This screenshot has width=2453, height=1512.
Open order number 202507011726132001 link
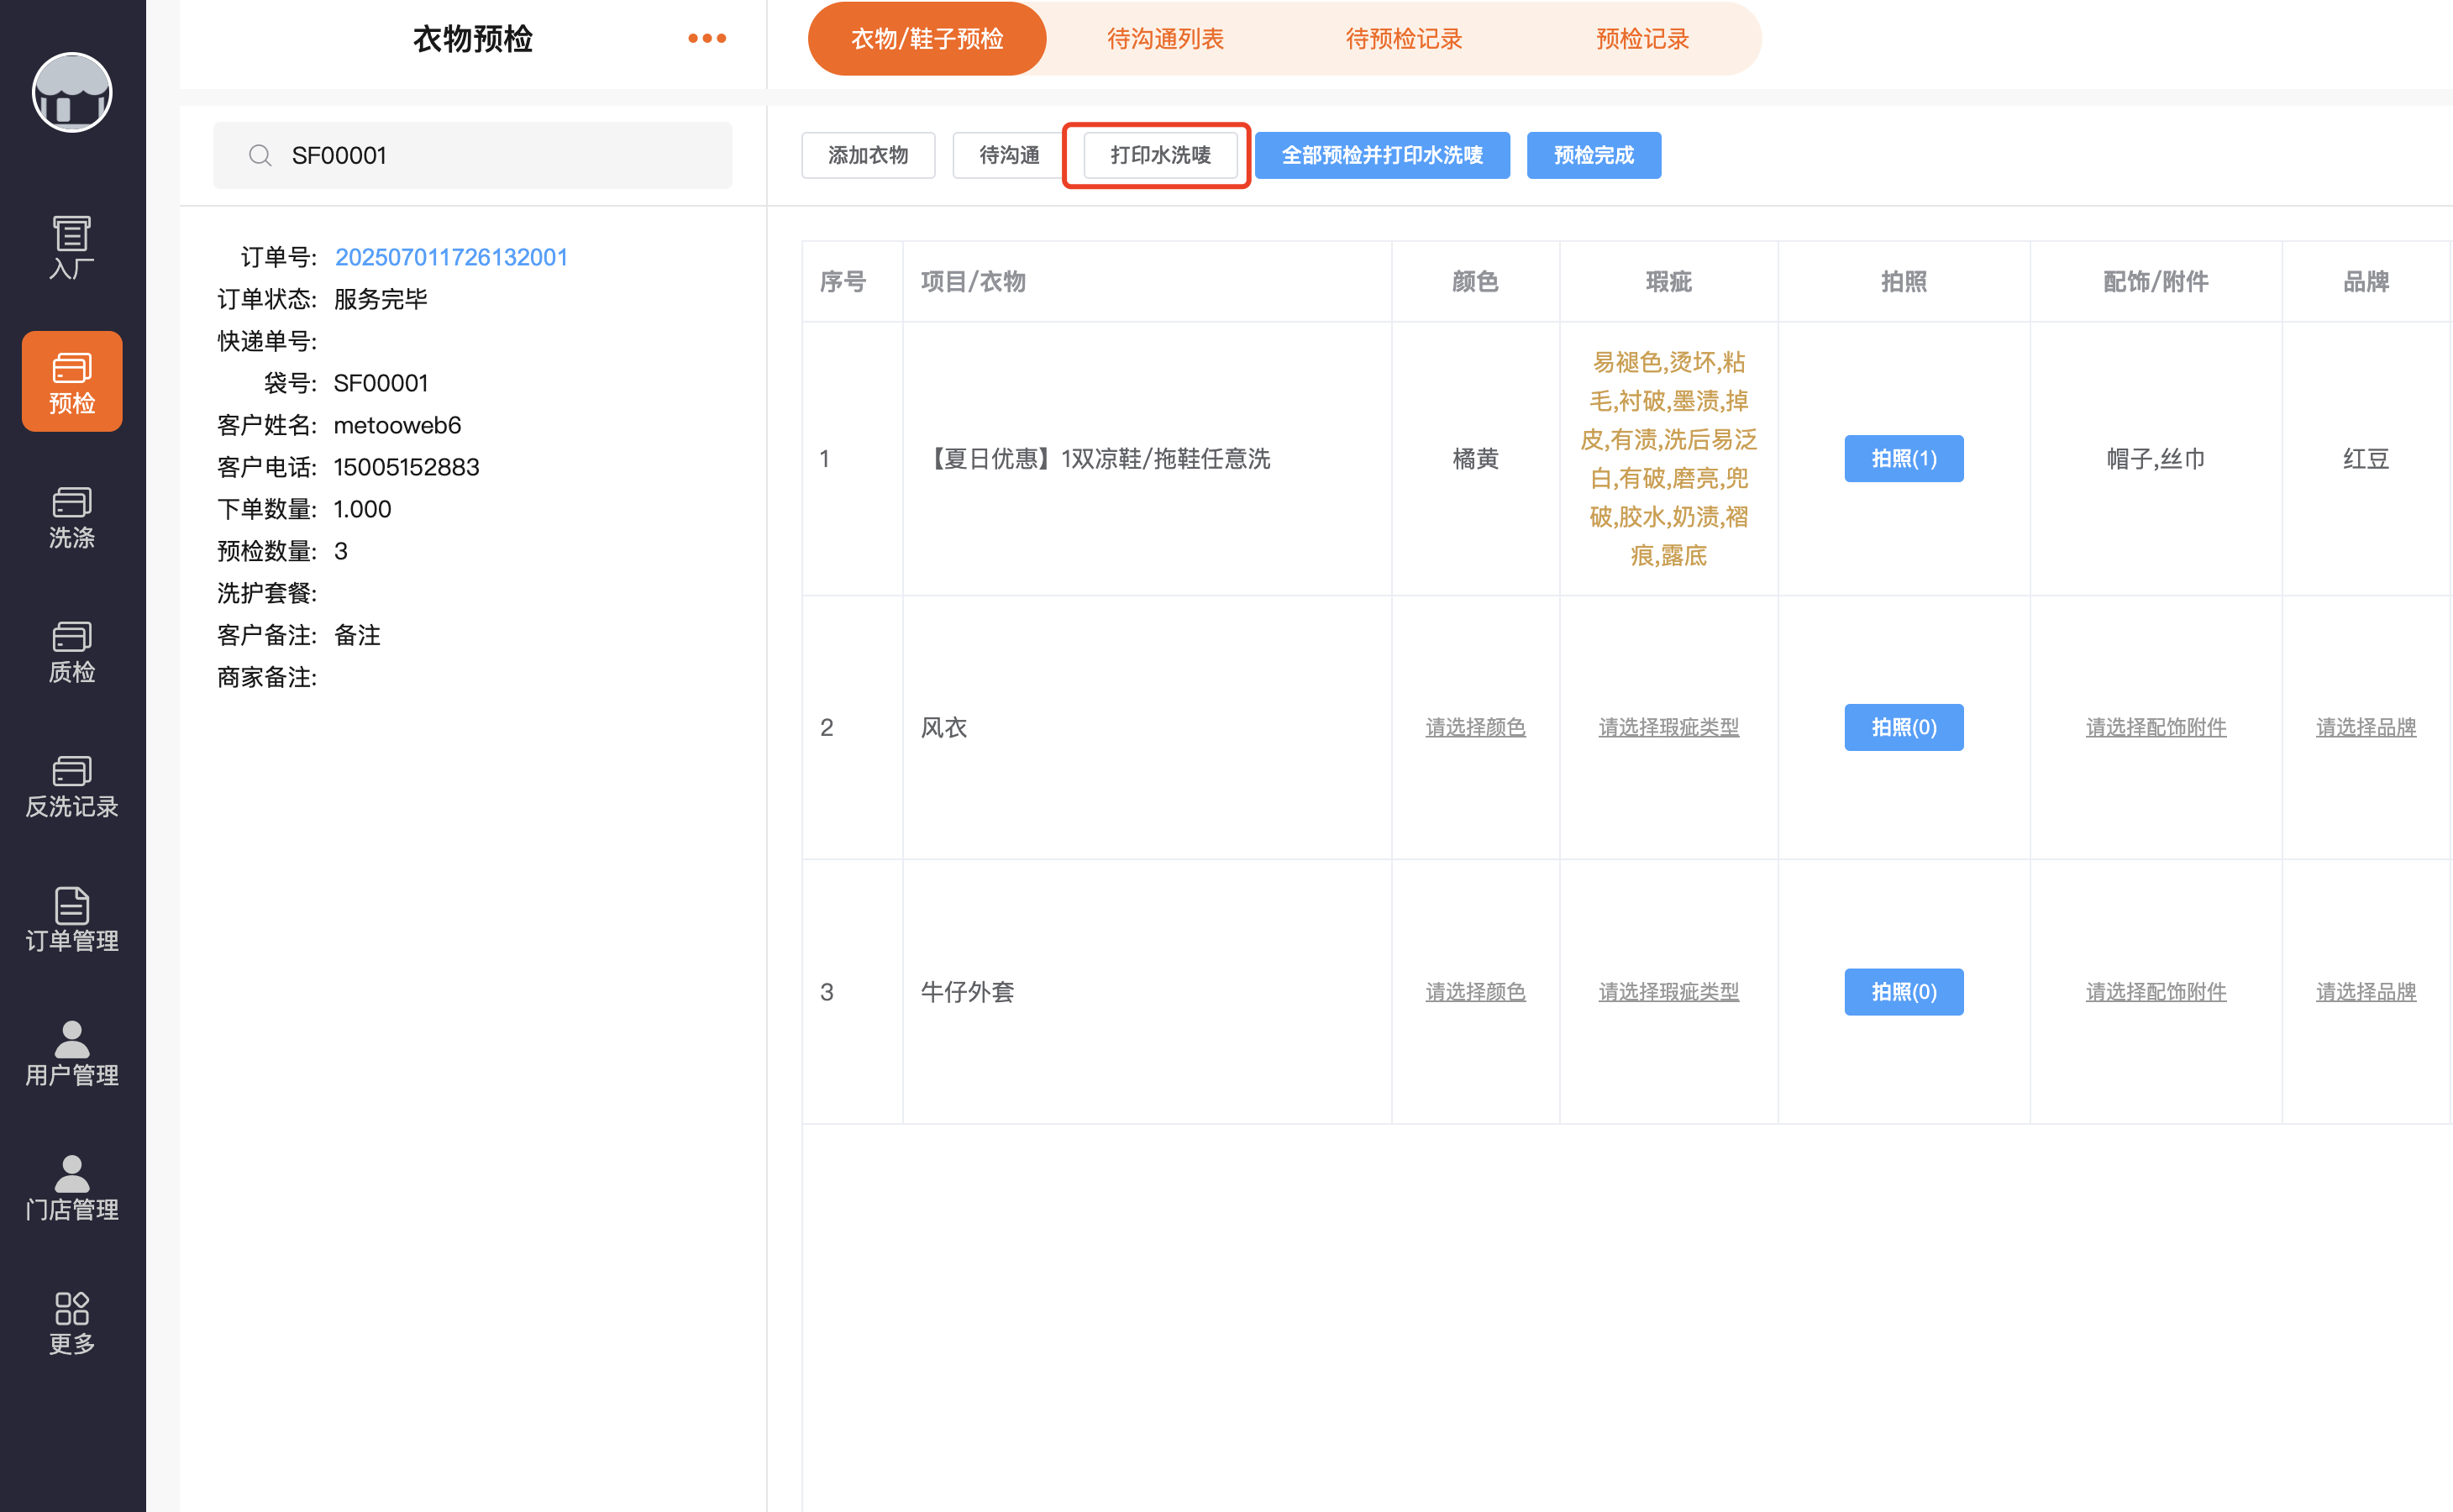click(x=451, y=257)
